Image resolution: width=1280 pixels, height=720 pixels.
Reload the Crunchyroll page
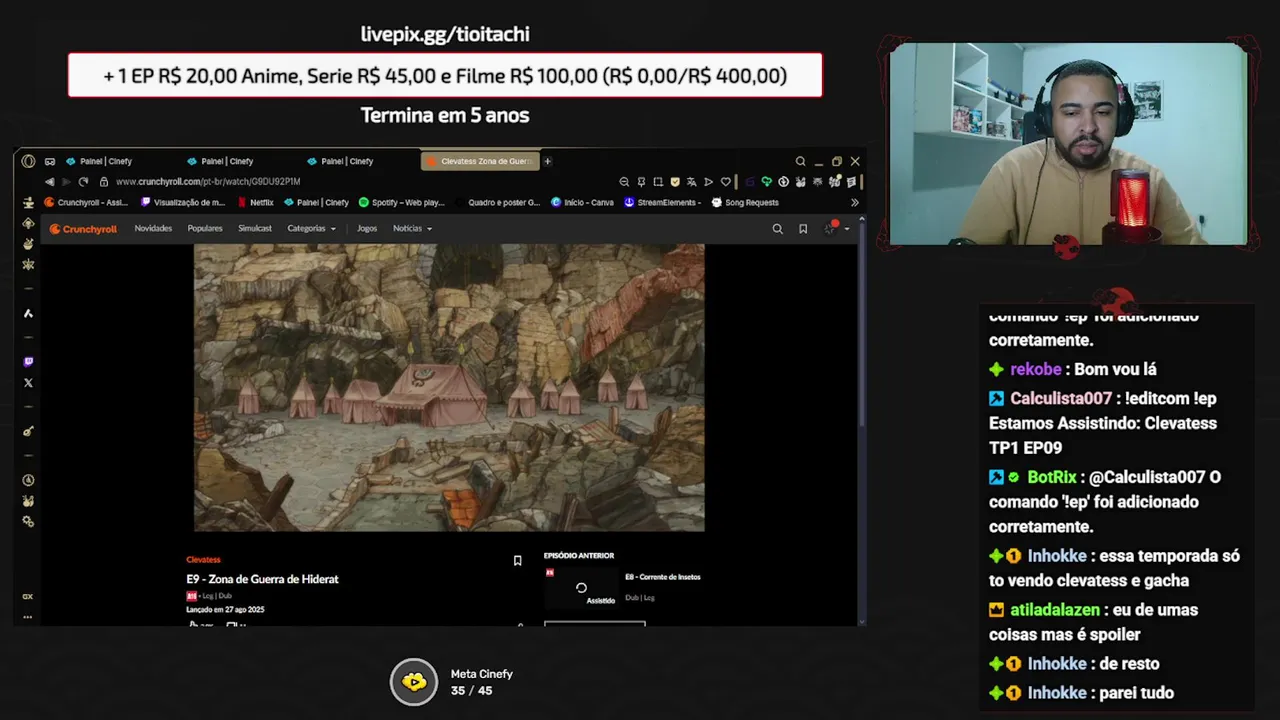(83, 182)
